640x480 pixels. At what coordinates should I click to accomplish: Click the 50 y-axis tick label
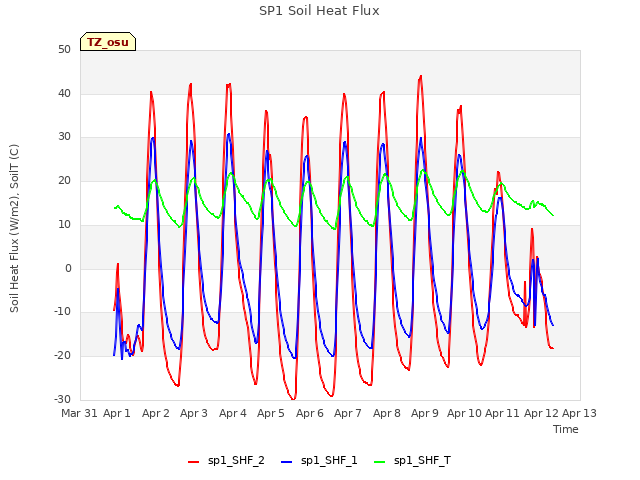click(x=64, y=50)
